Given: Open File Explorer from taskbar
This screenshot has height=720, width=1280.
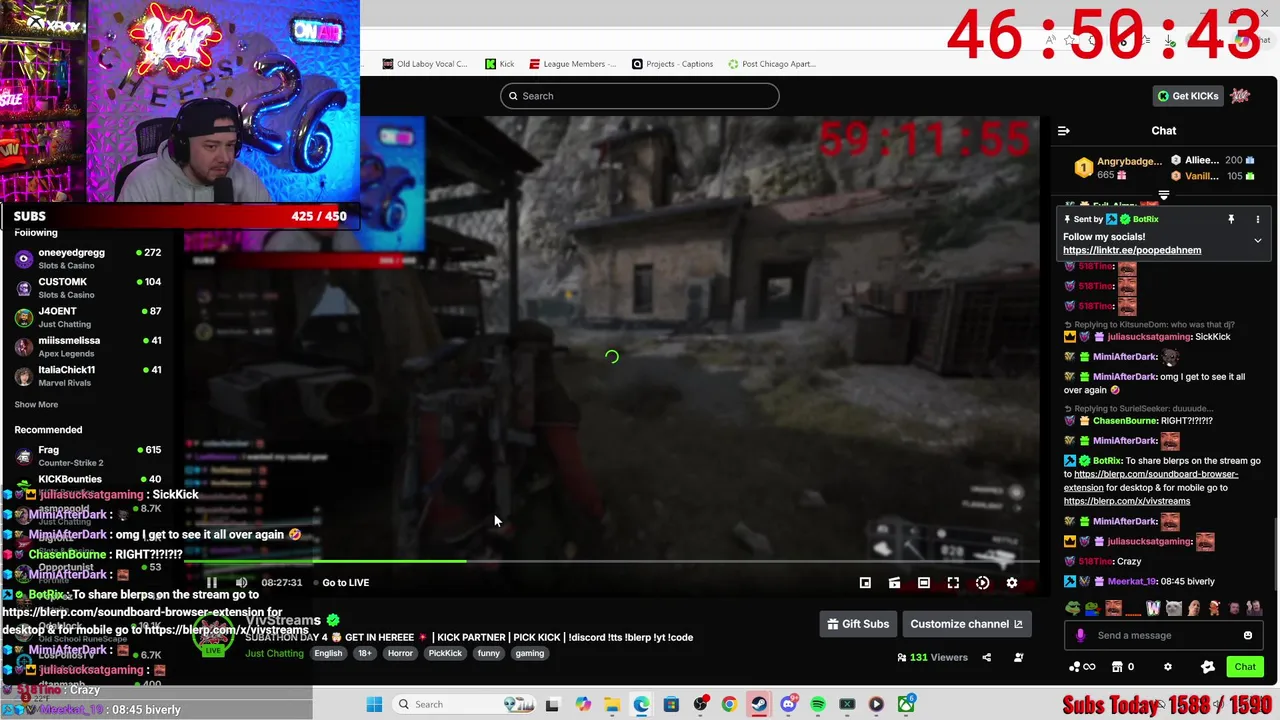Looking at the screenshot, I should [x=611, y=705].
